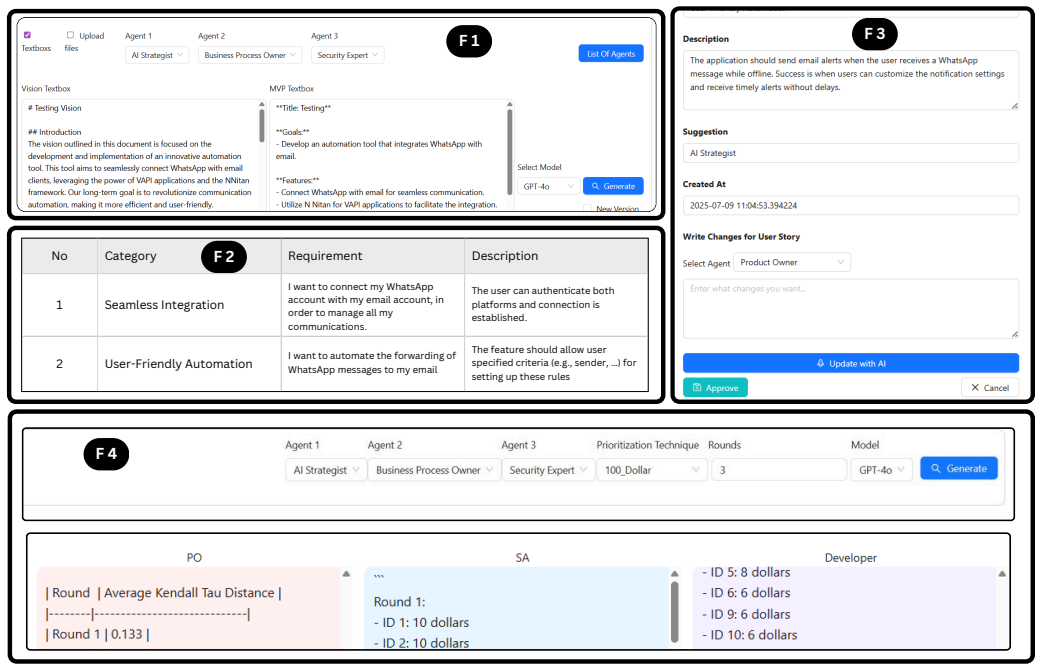The height and width of the screenshot is (670, 1041).
Task: Click the MVP Textbox scrollbar
Action: click(510, 151)
